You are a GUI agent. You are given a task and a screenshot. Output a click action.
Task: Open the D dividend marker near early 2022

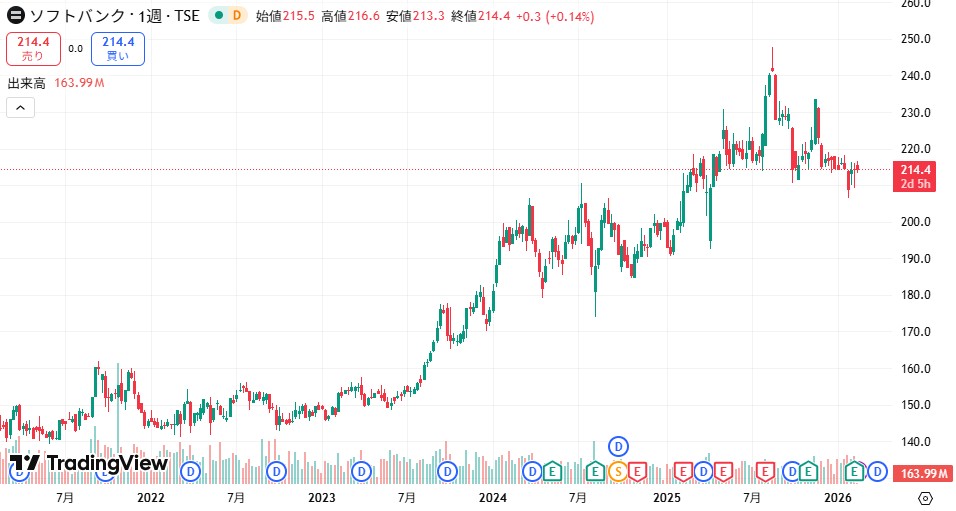click(191, 471)
